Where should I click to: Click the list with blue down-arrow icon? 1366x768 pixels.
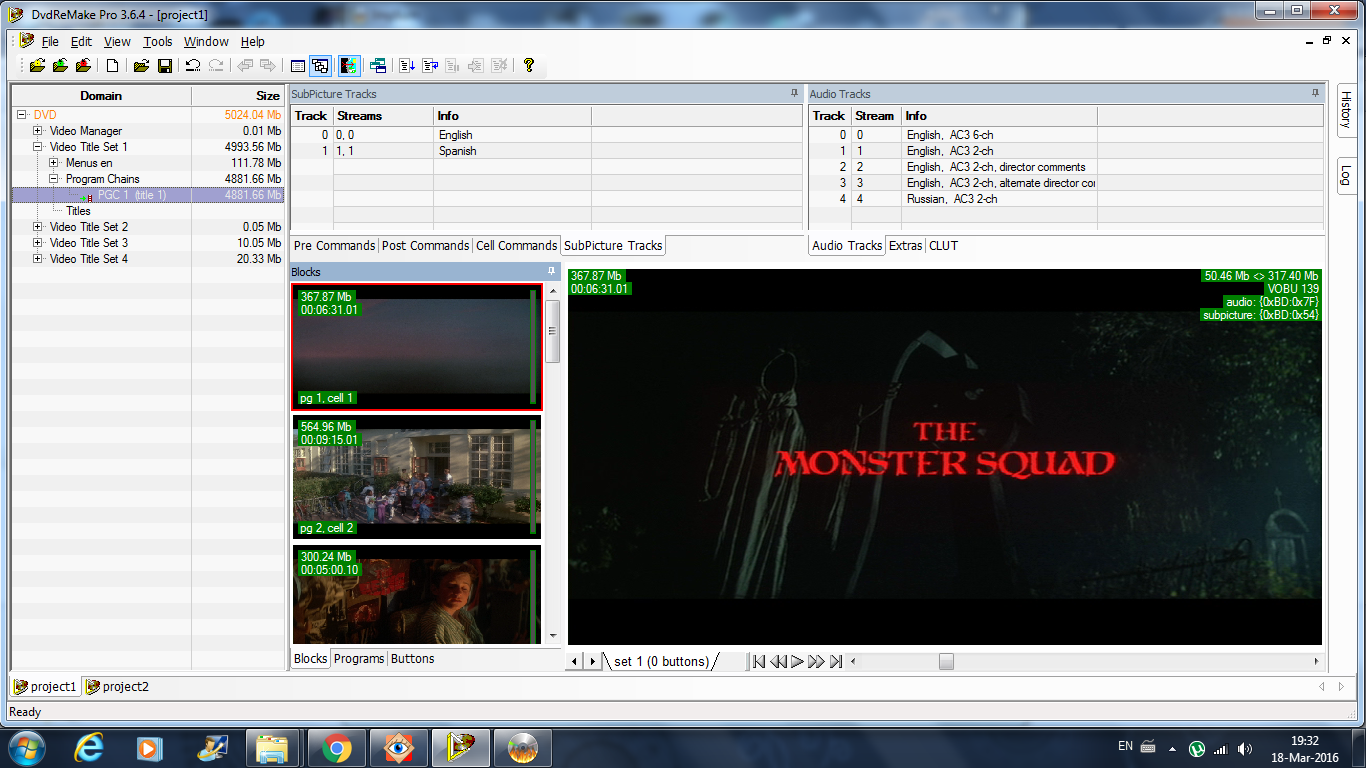(407, 66)
